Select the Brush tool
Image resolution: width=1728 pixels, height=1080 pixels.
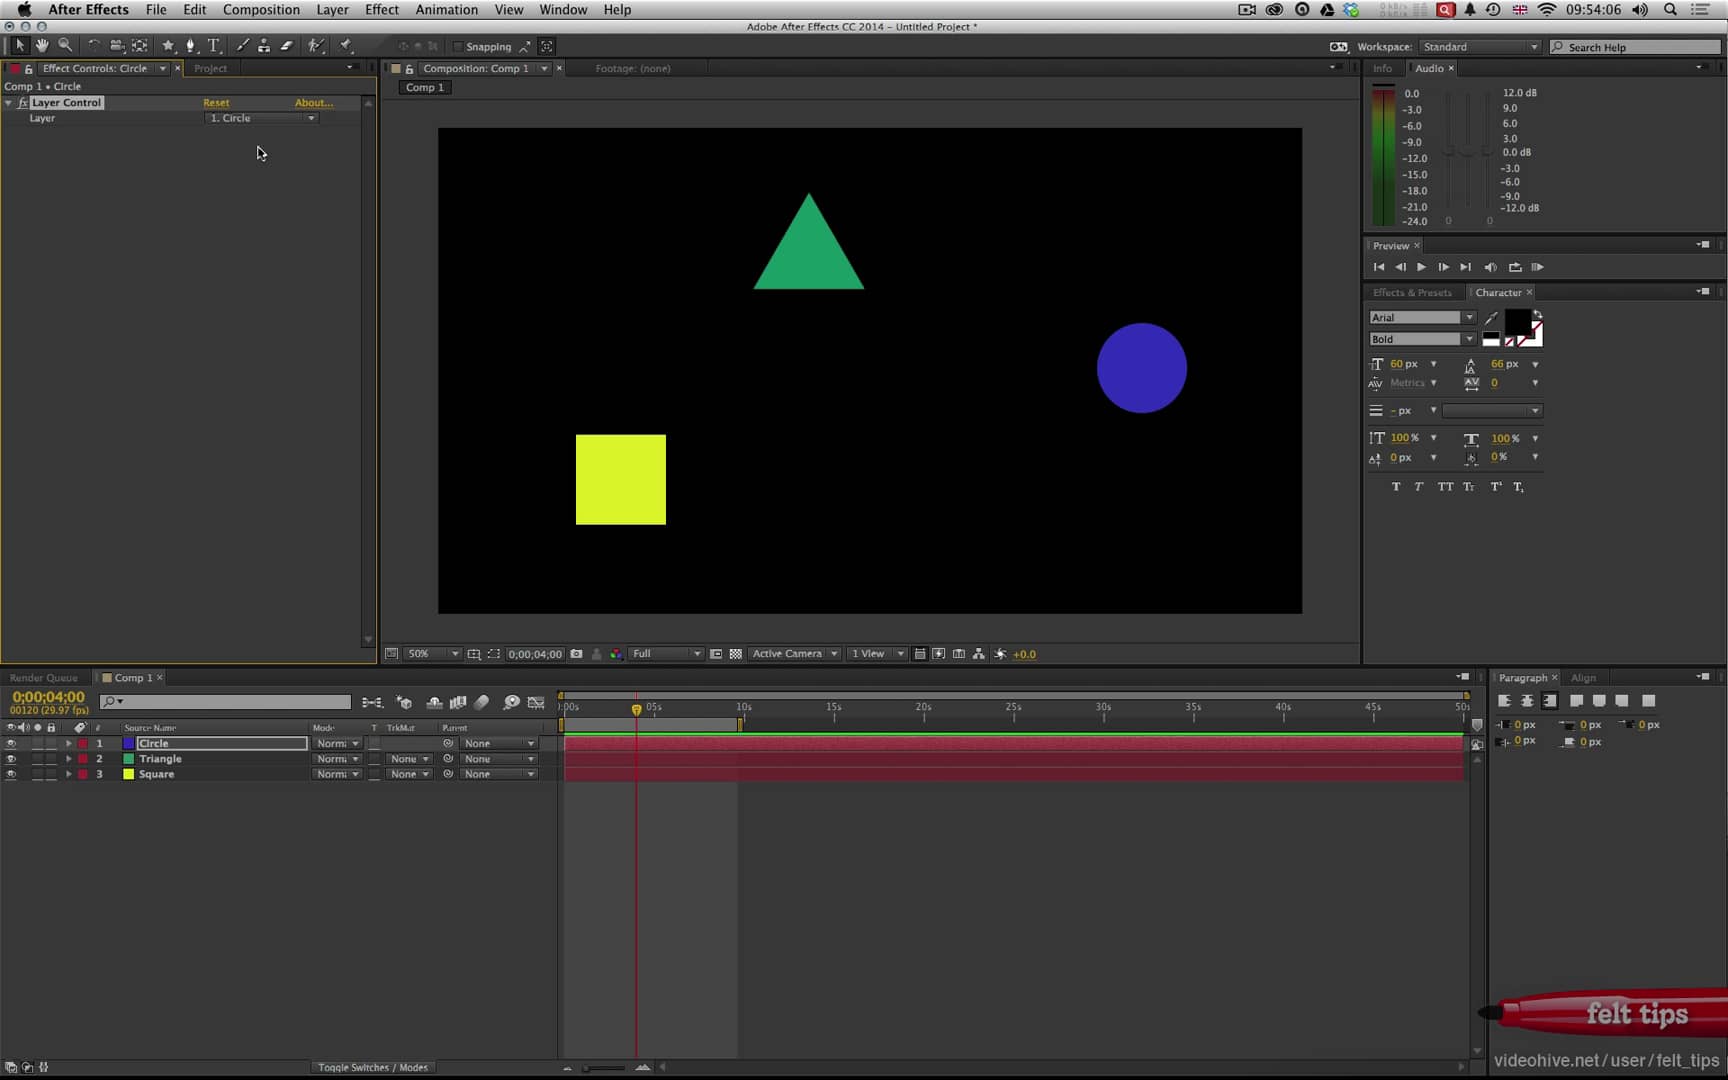(242, 45)
